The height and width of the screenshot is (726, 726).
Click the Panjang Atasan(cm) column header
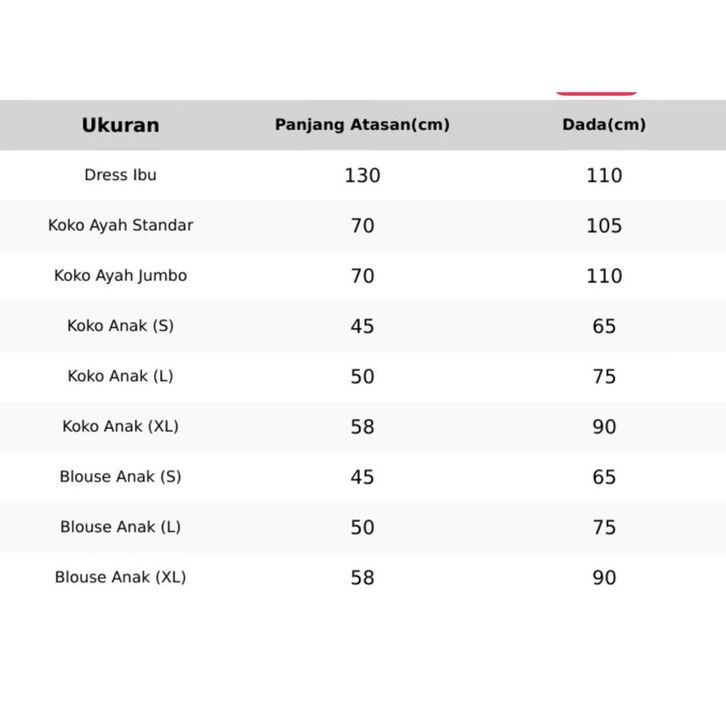362,125
